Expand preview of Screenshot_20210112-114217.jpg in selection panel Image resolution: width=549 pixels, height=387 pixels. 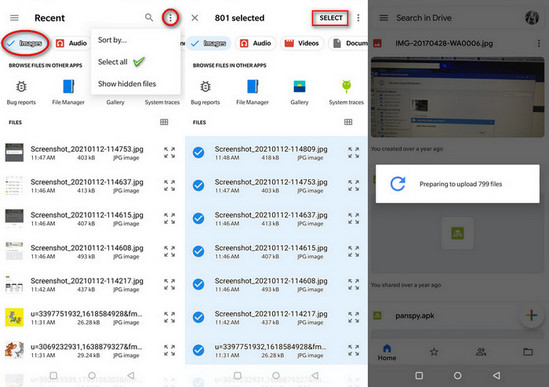tap(354, 317)
